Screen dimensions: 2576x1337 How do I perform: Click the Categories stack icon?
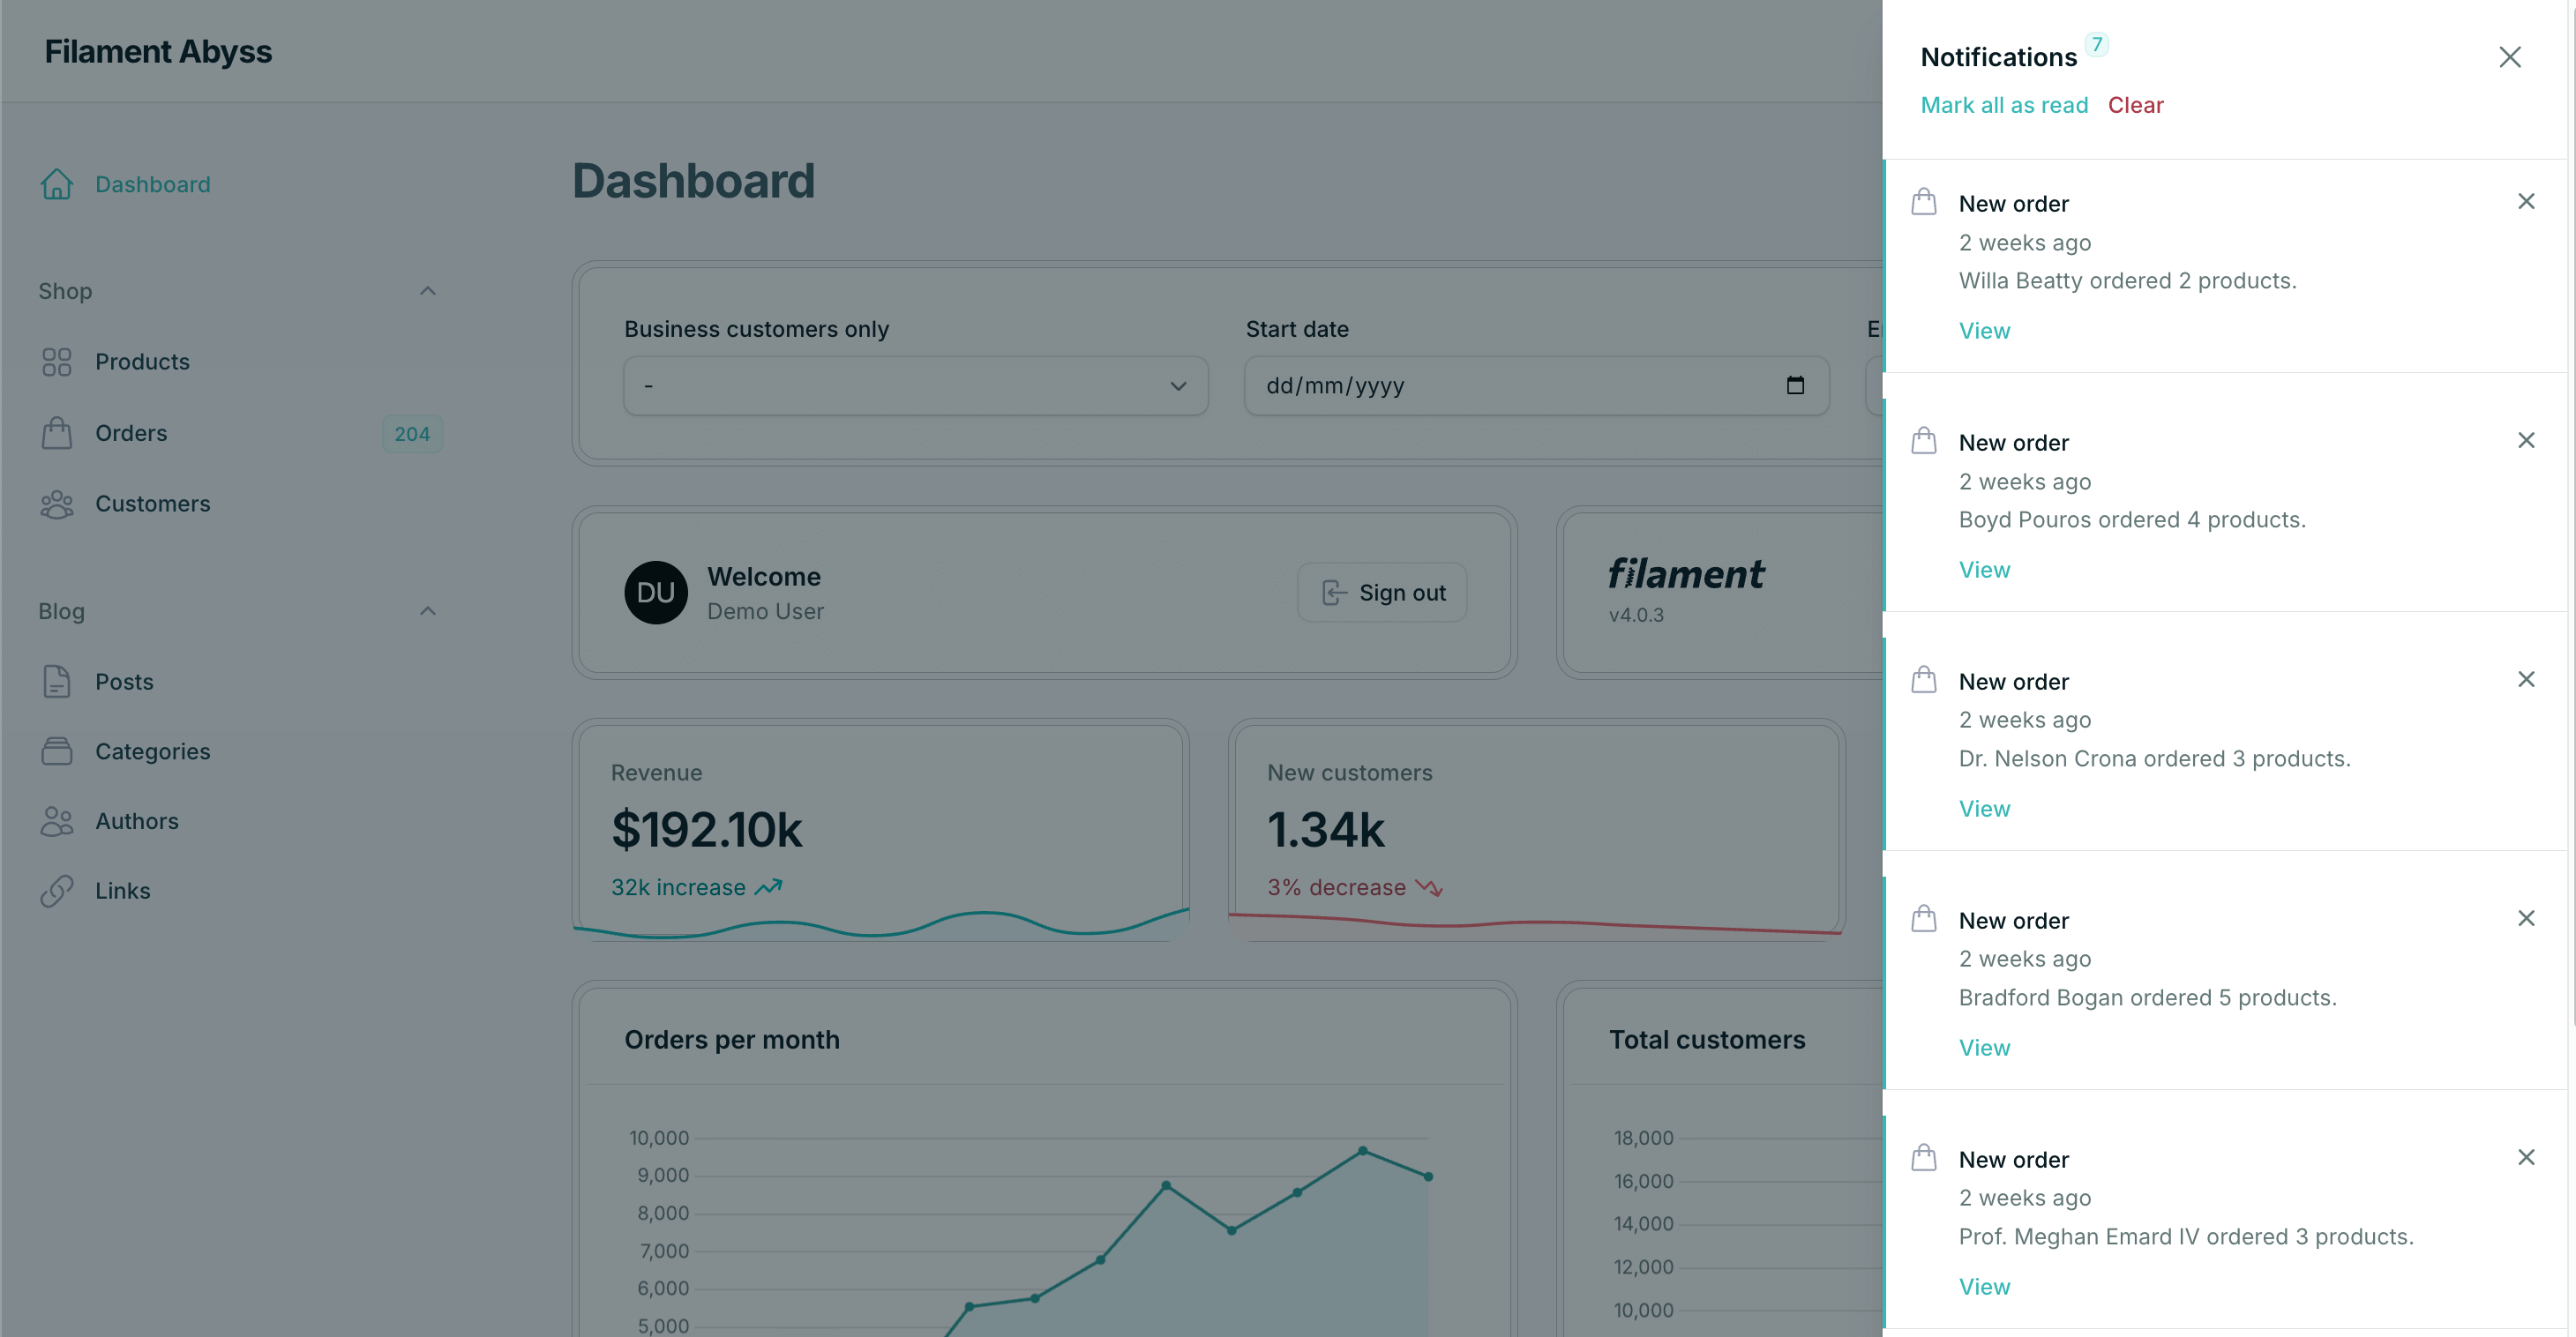click(56, 751)
